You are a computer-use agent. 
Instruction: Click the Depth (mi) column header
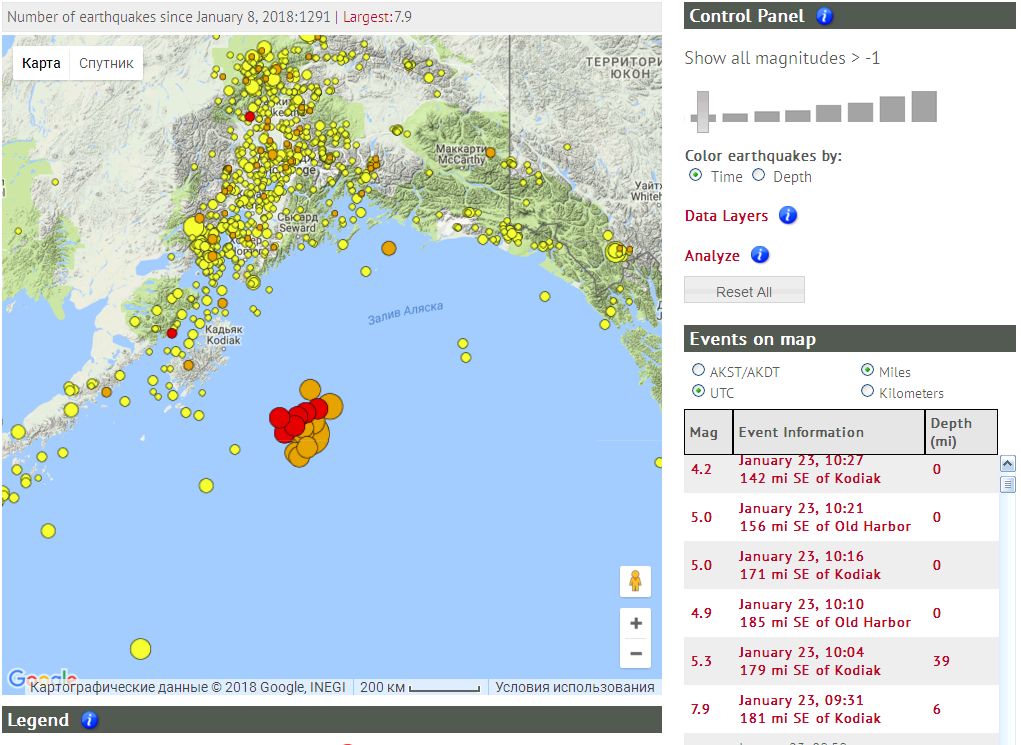961,432
